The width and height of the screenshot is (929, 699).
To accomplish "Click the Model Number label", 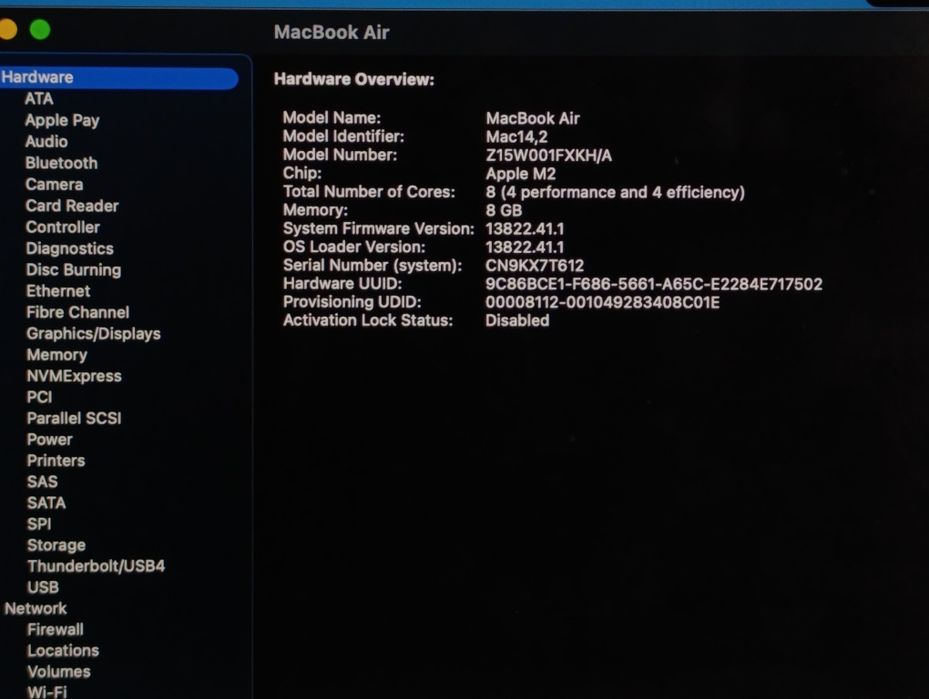I will click(340, 155).
